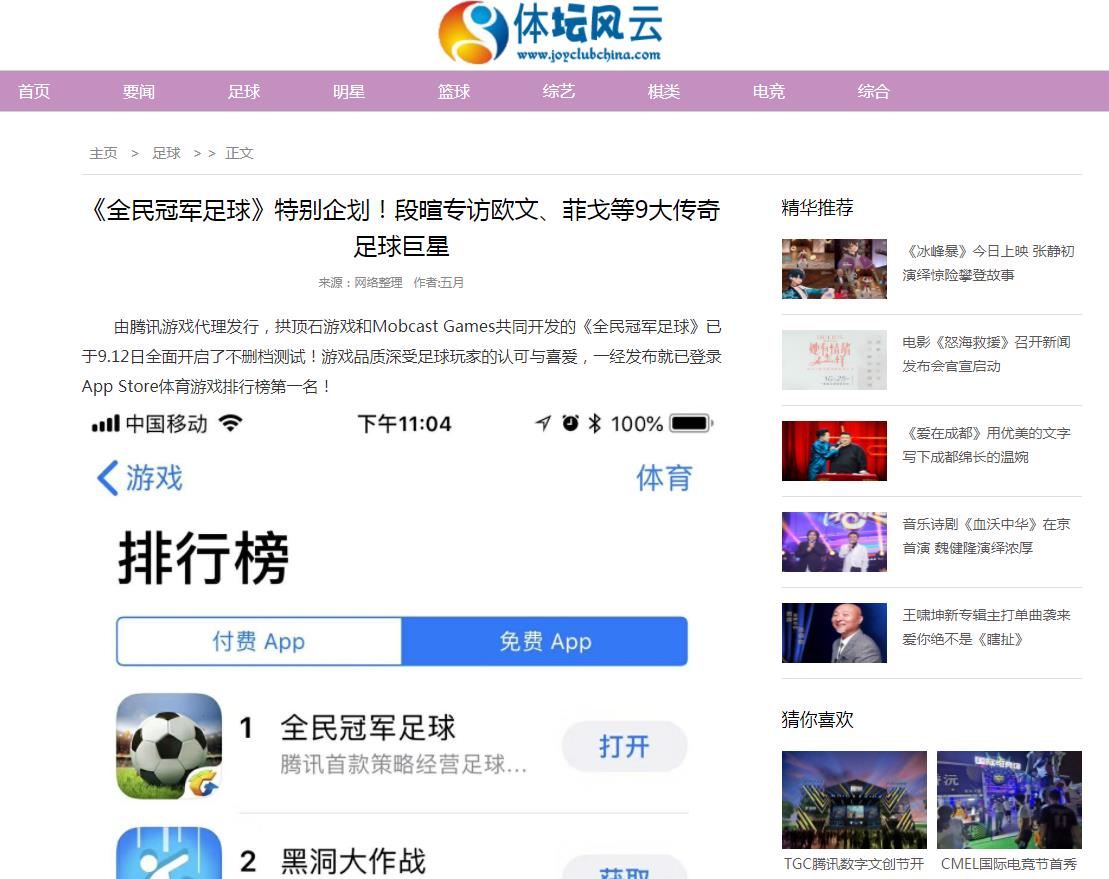The width and height of the screenshot is (1109, 879).
Task: Open 王啸坤新专辑主打单曲袭来 article link
Action: tap(986, 627)
